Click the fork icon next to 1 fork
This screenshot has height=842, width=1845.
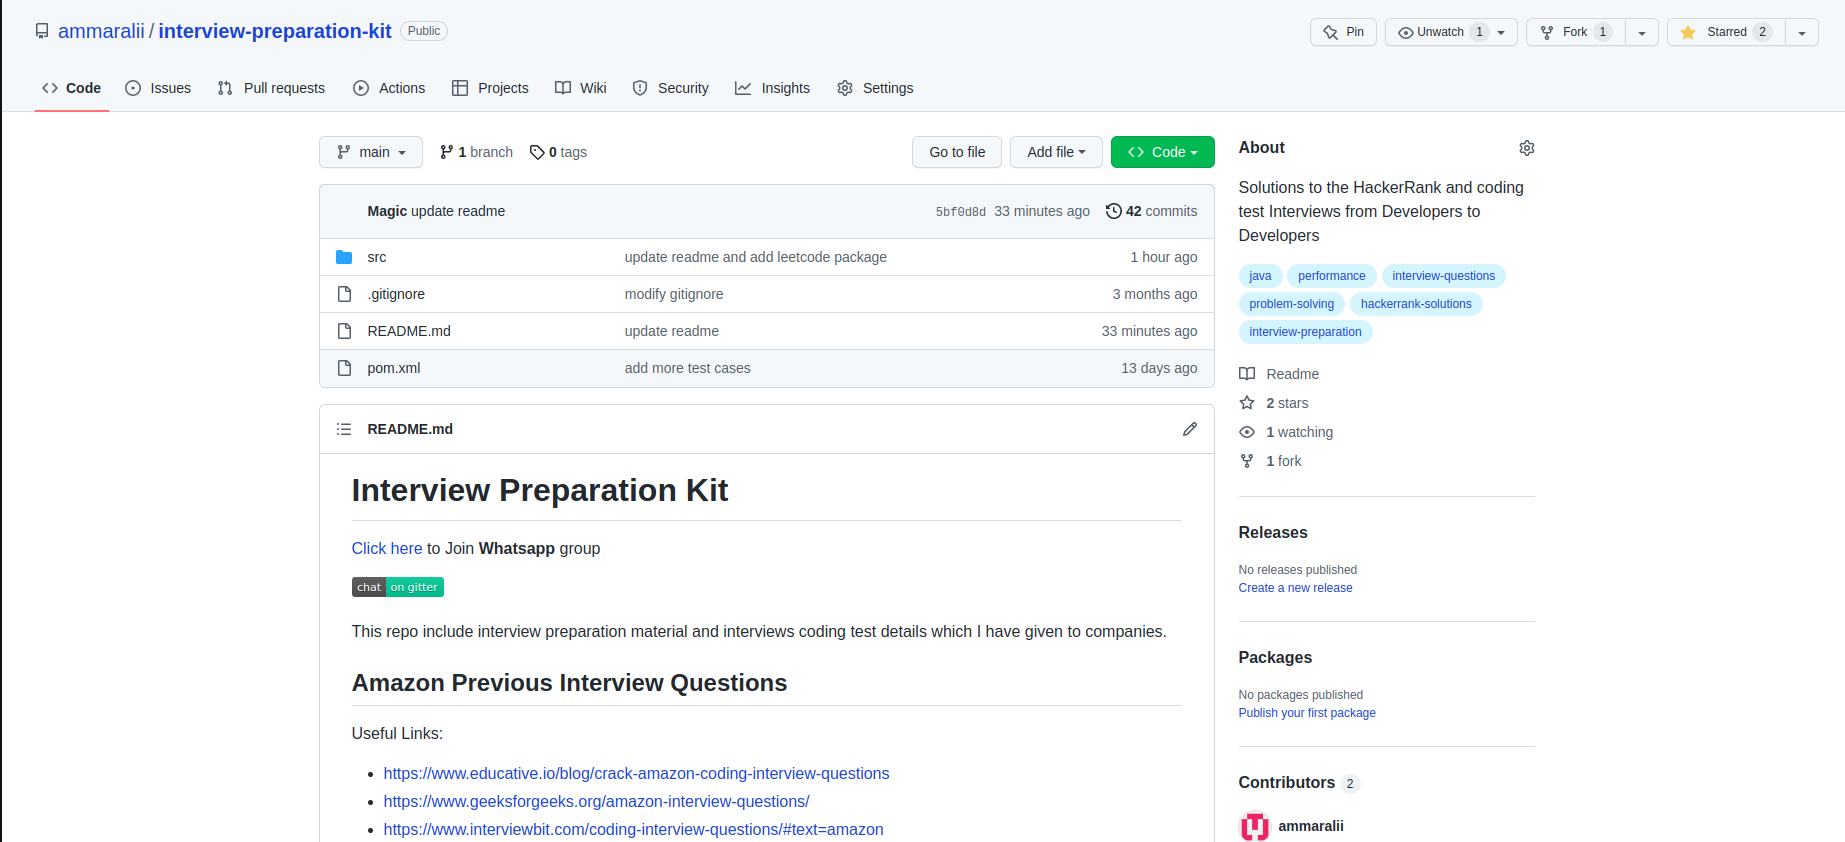[1247, 461]
